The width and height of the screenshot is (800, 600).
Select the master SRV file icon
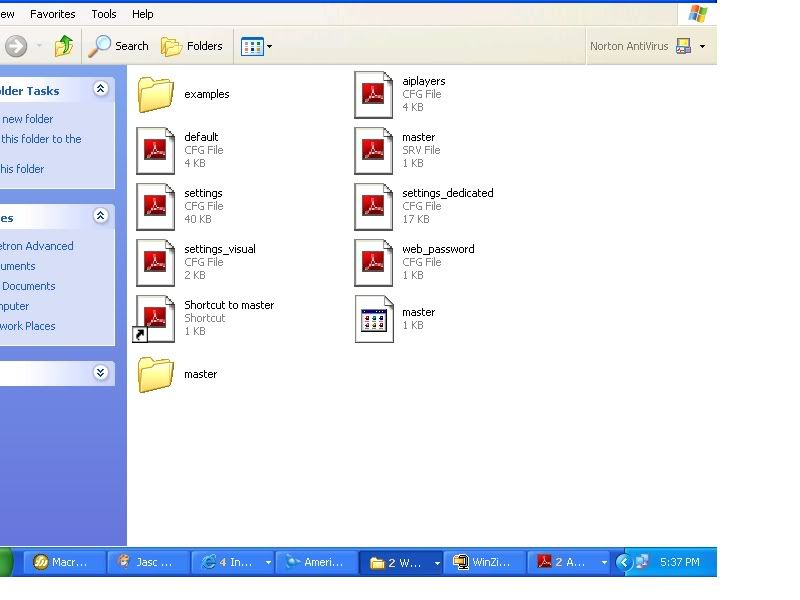[x=374, y=150]
